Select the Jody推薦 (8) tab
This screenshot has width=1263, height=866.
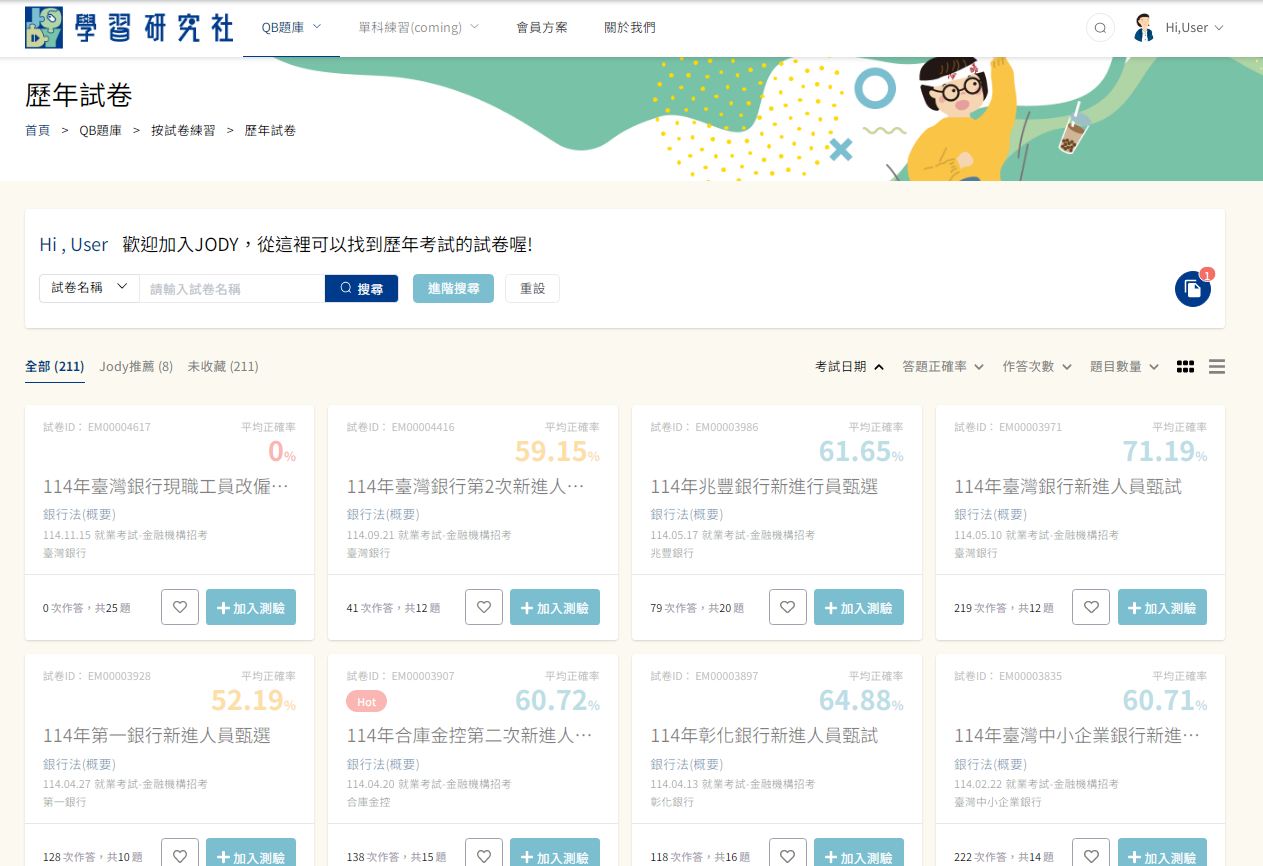136,367
